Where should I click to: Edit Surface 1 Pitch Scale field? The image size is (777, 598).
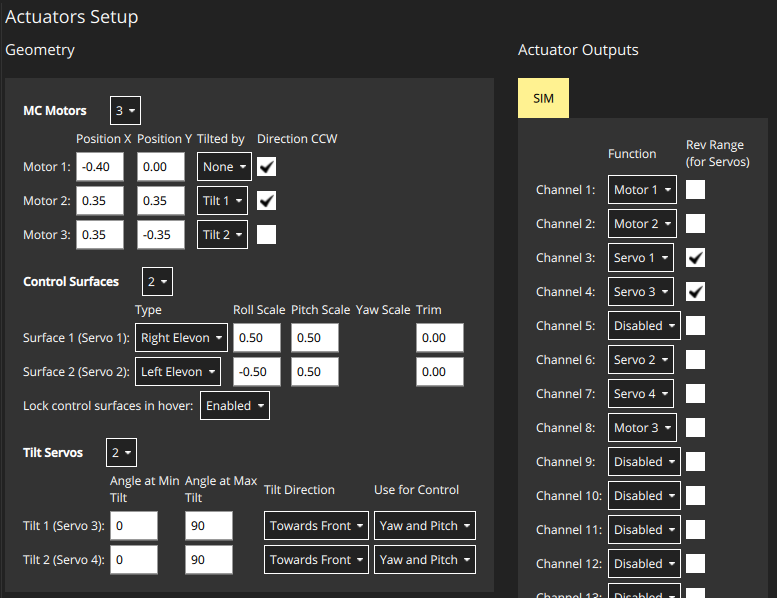click(315, 337)
